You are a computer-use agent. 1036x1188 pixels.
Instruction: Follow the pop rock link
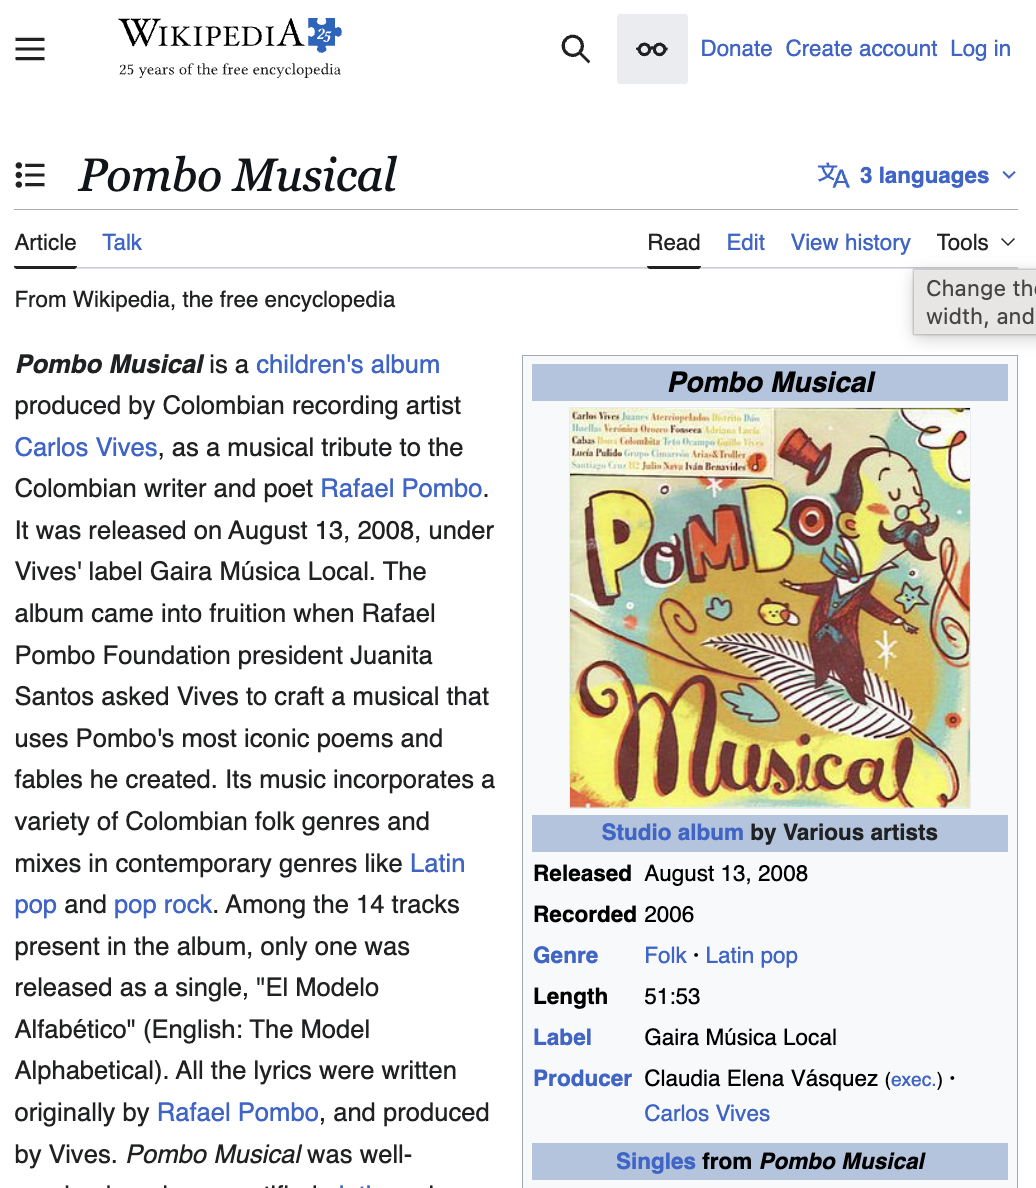(x=162, y=905)
